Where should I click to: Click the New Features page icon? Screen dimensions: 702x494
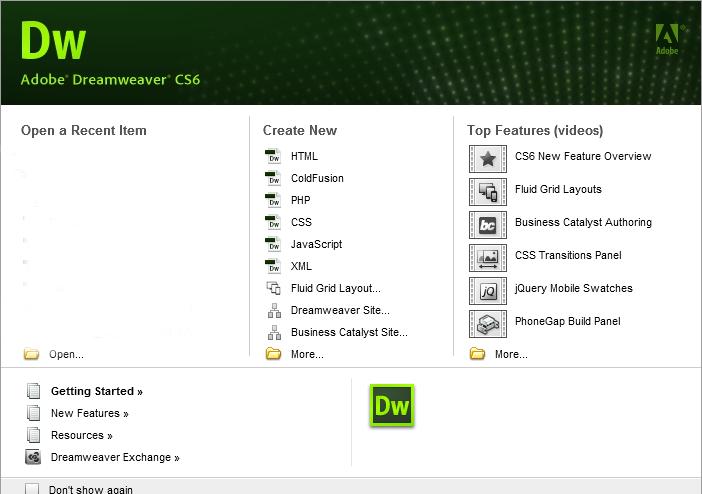tap(34, 413)
